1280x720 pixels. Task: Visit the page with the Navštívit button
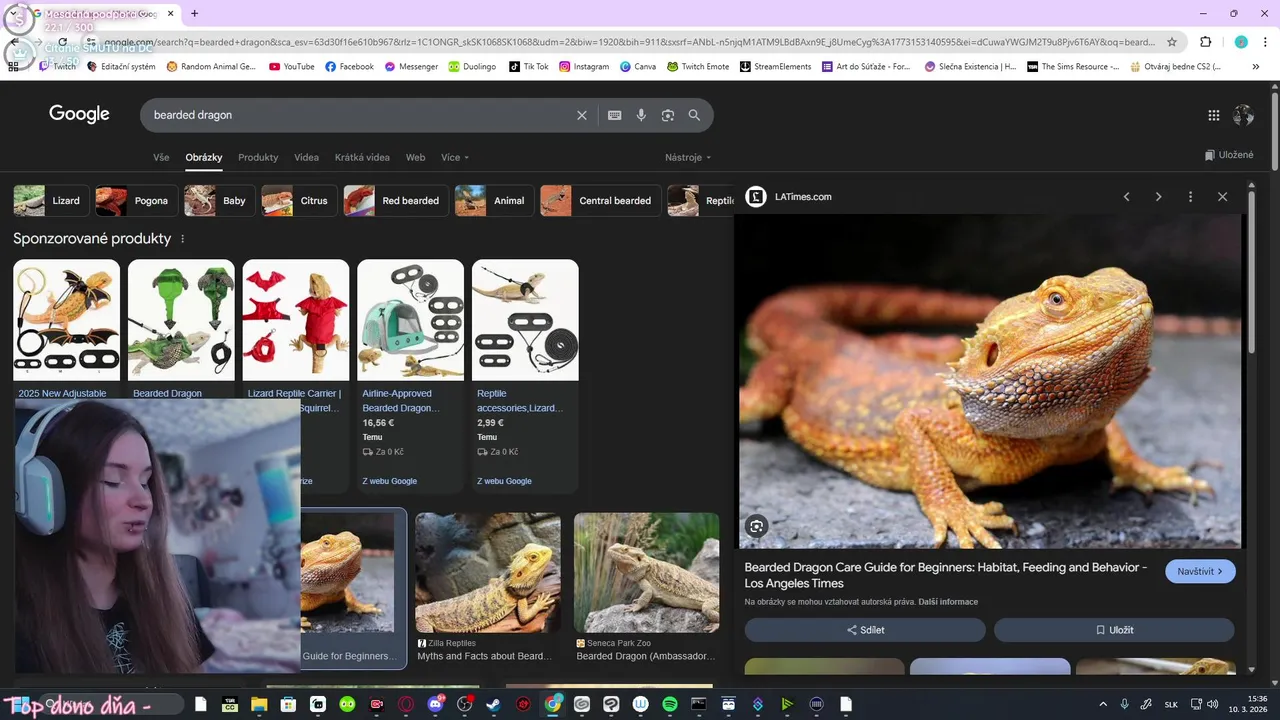click(1200, 572)
